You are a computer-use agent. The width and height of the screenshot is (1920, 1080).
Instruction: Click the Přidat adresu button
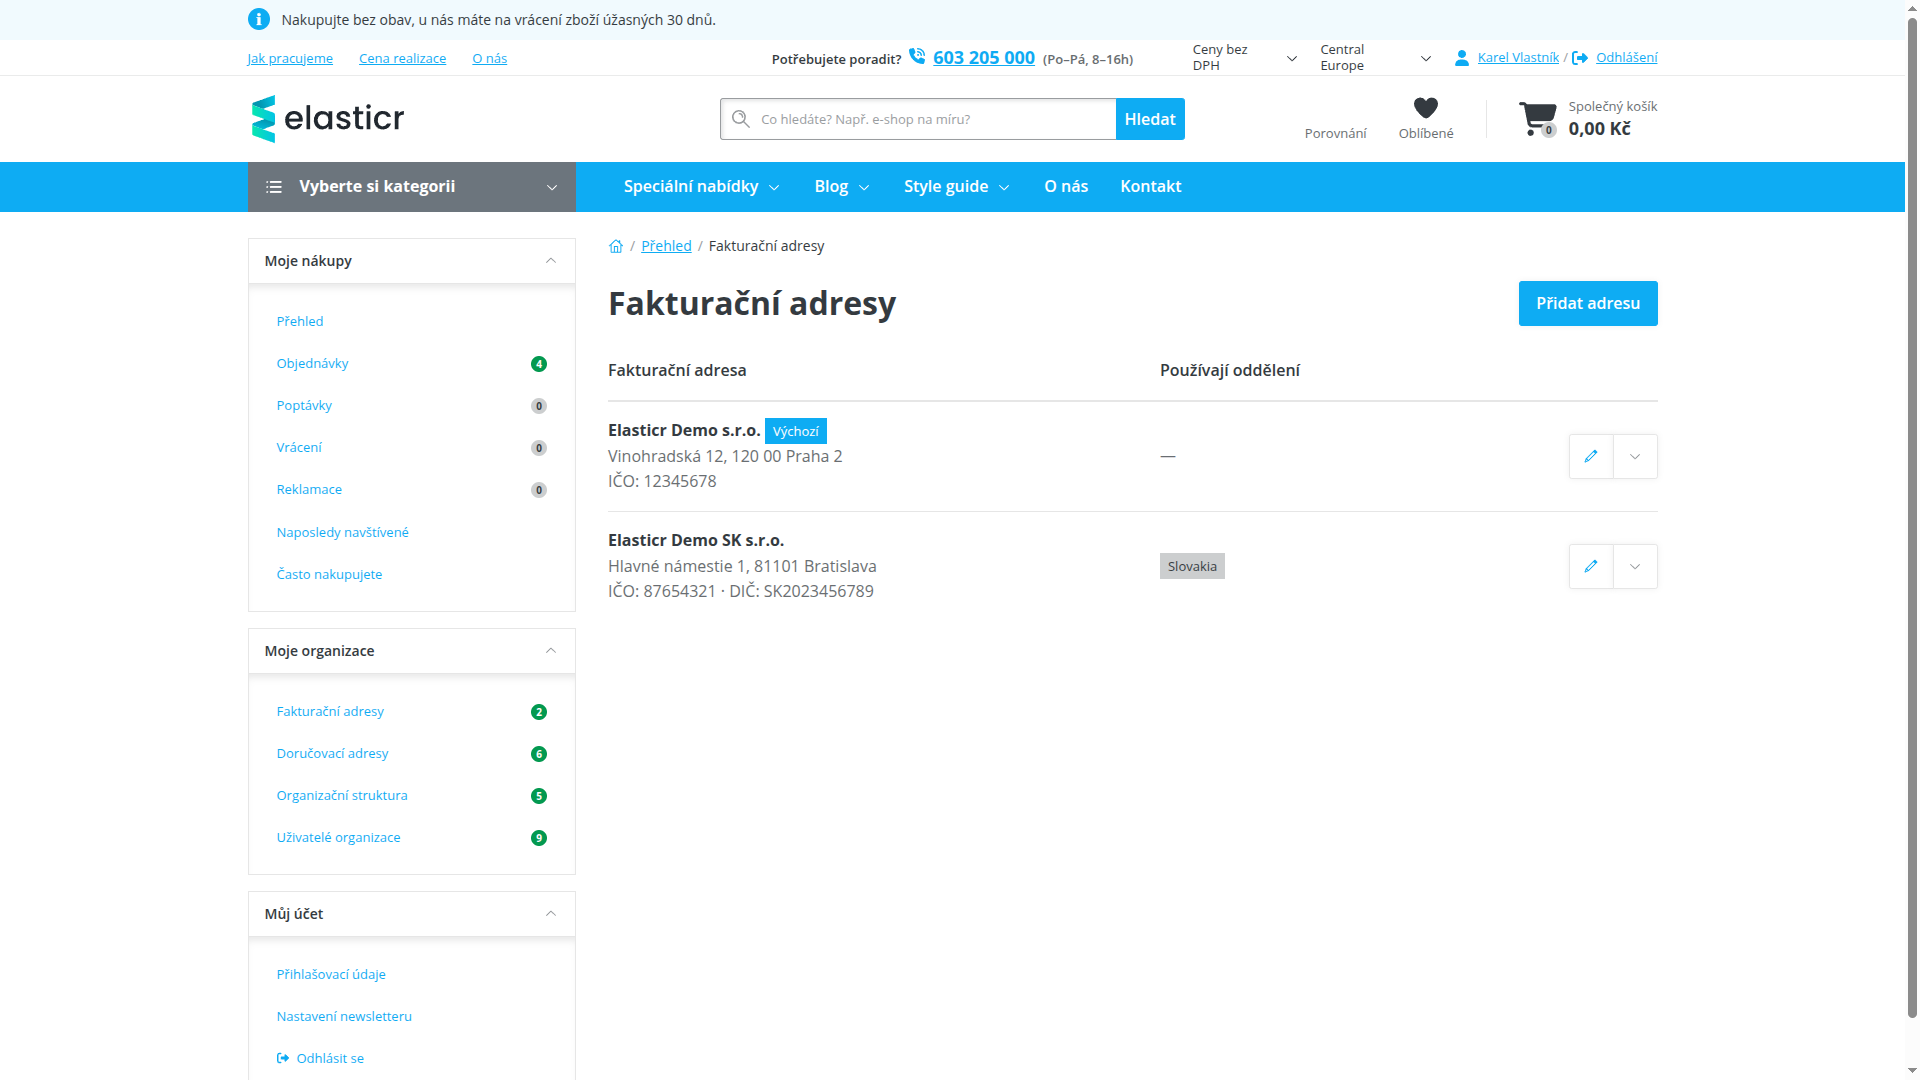pos(1588,303)
